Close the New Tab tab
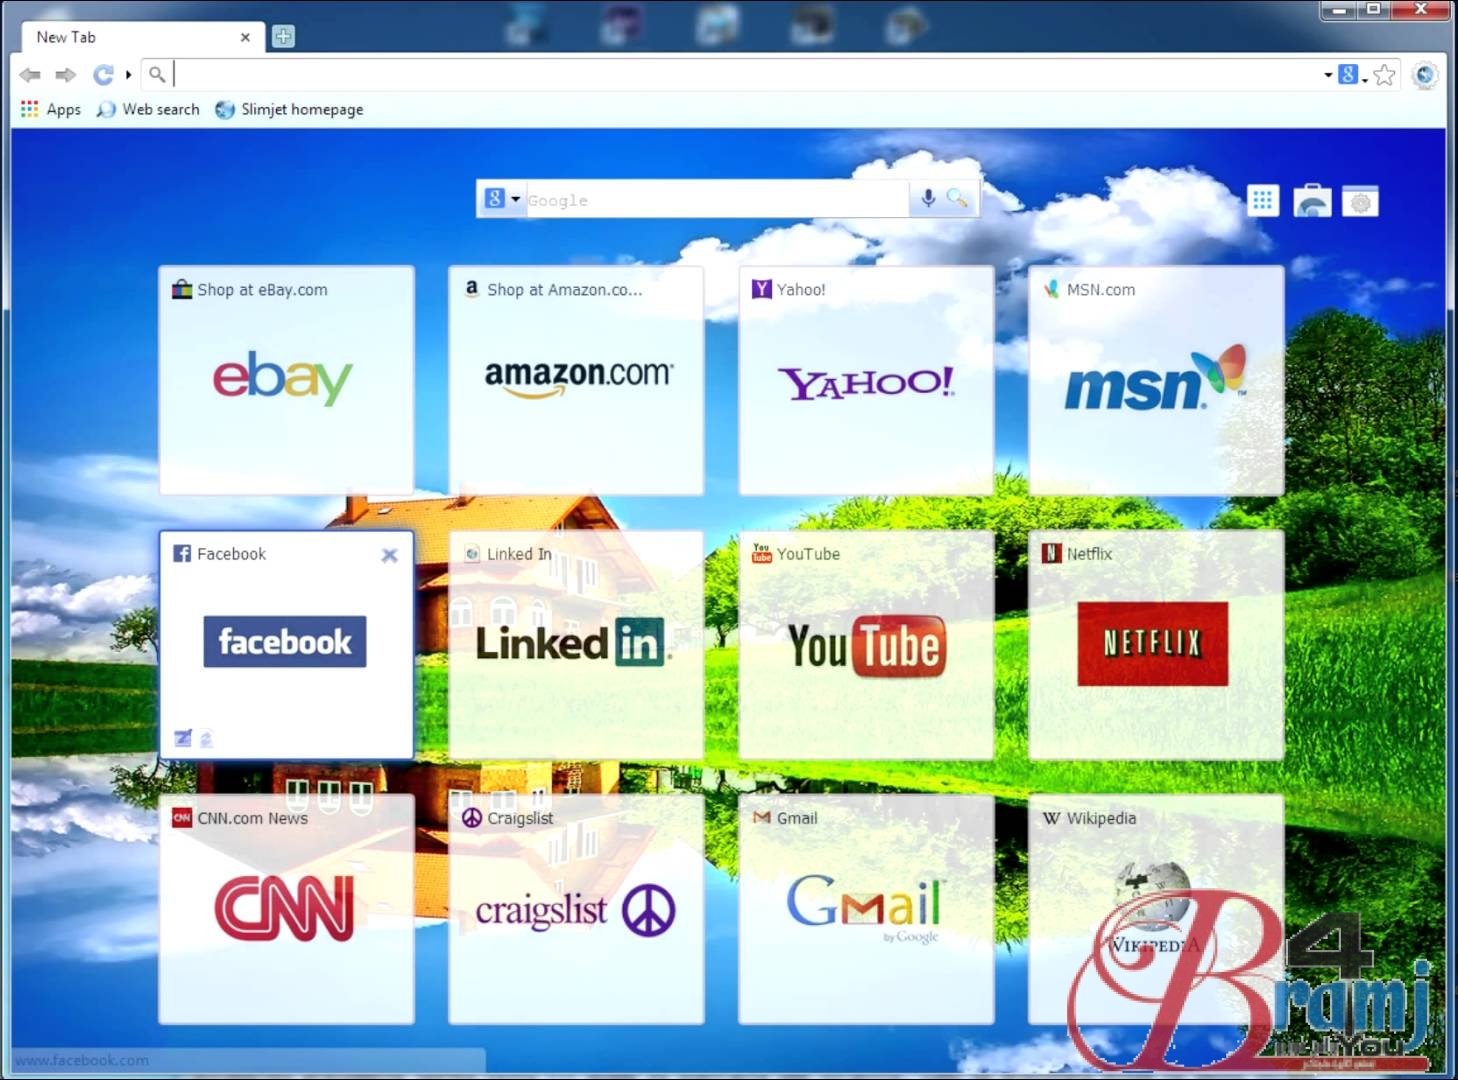 [245, 37]
